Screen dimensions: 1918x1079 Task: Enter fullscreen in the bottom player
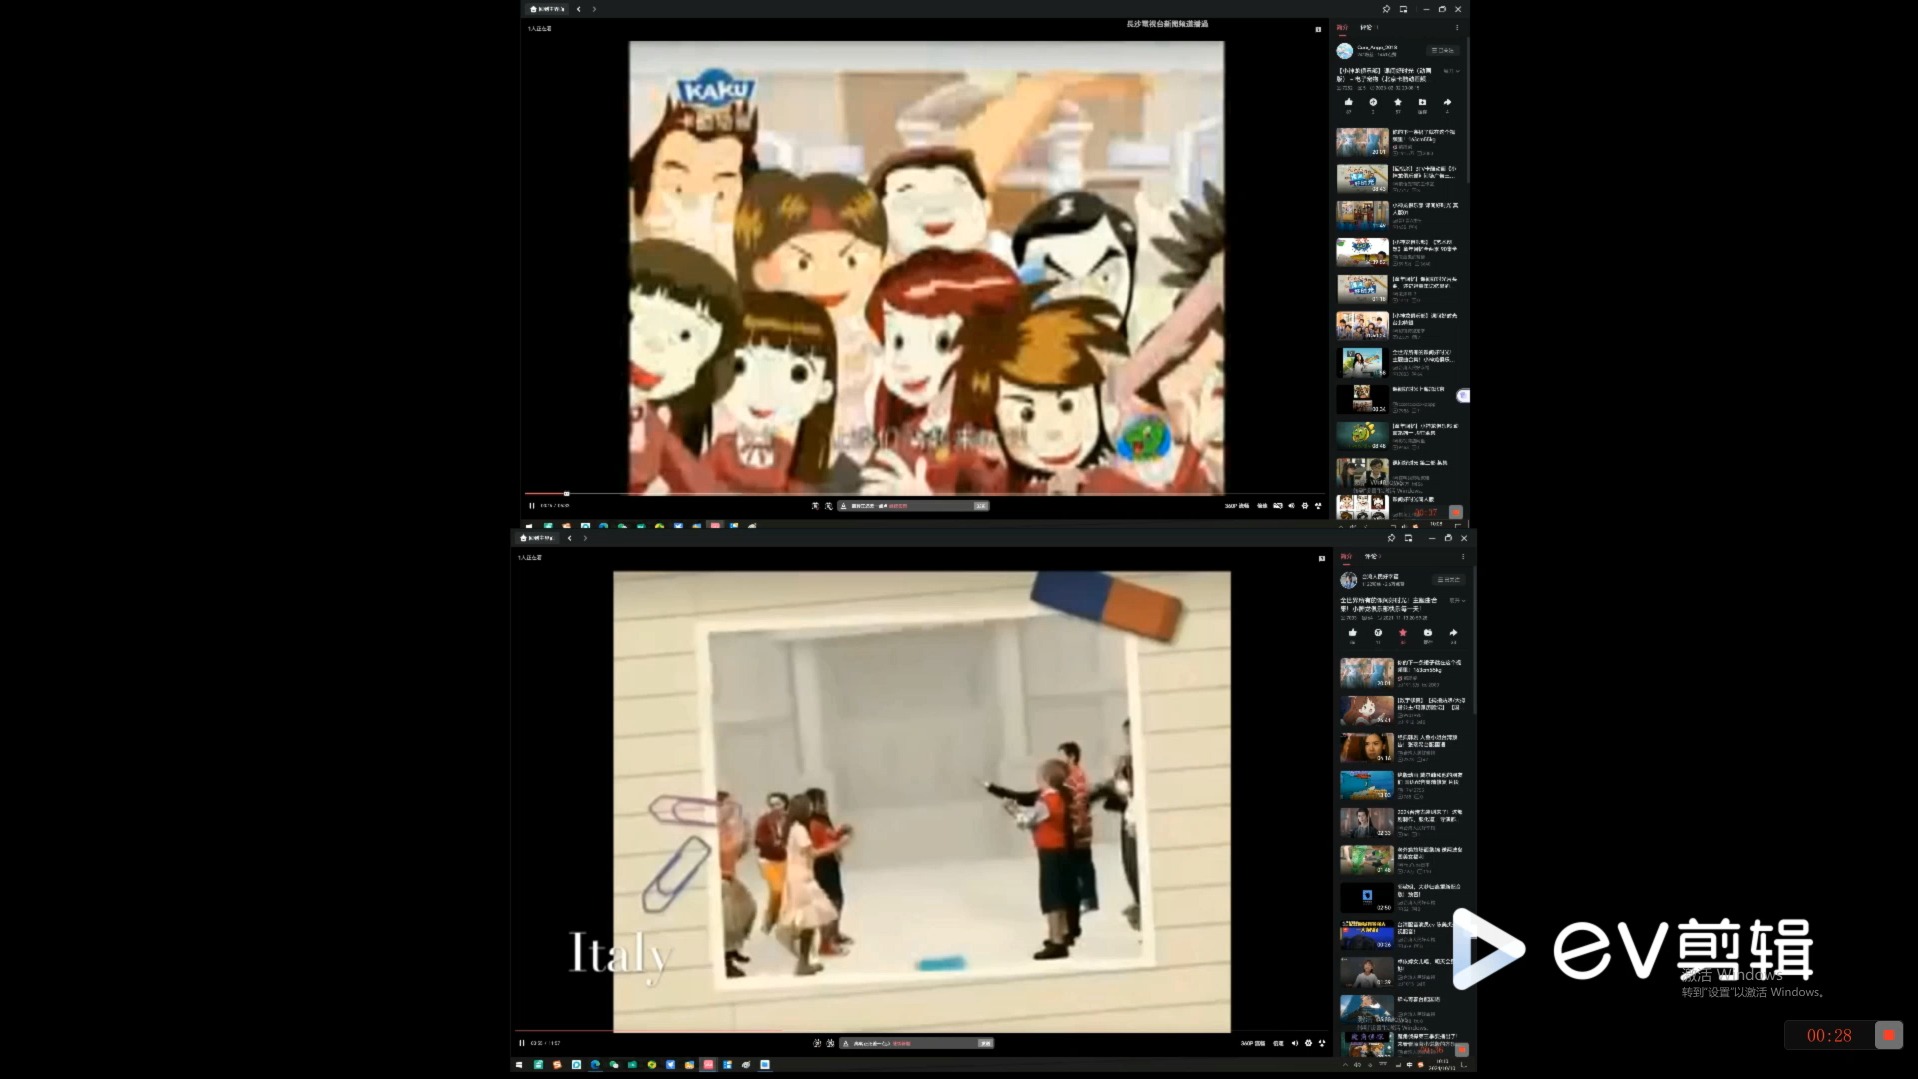1321,1043
